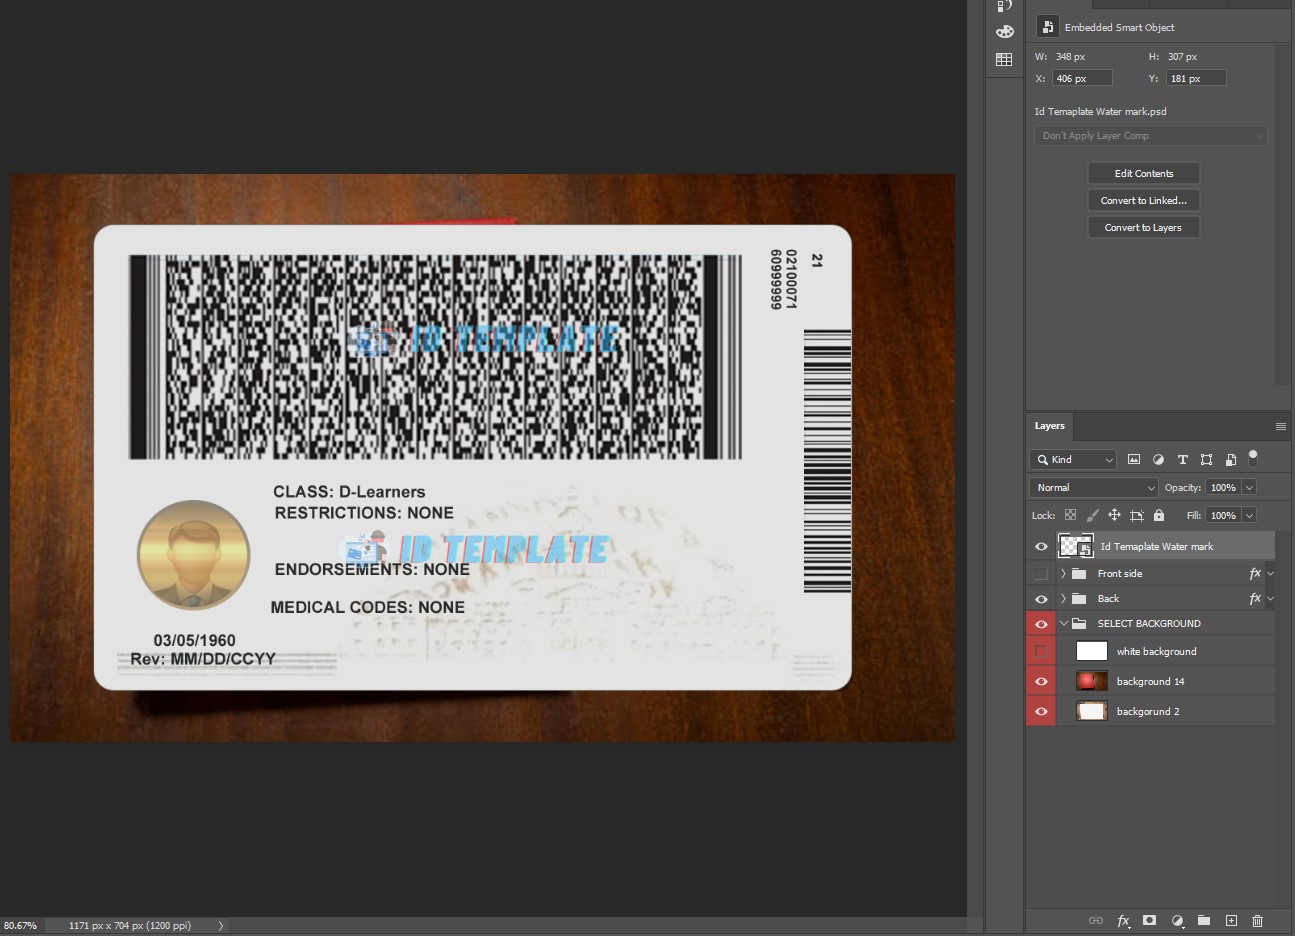Select the Id Temaplate Water mark thumbnail
The image size is (1295, 936).
click(1075, 546)
